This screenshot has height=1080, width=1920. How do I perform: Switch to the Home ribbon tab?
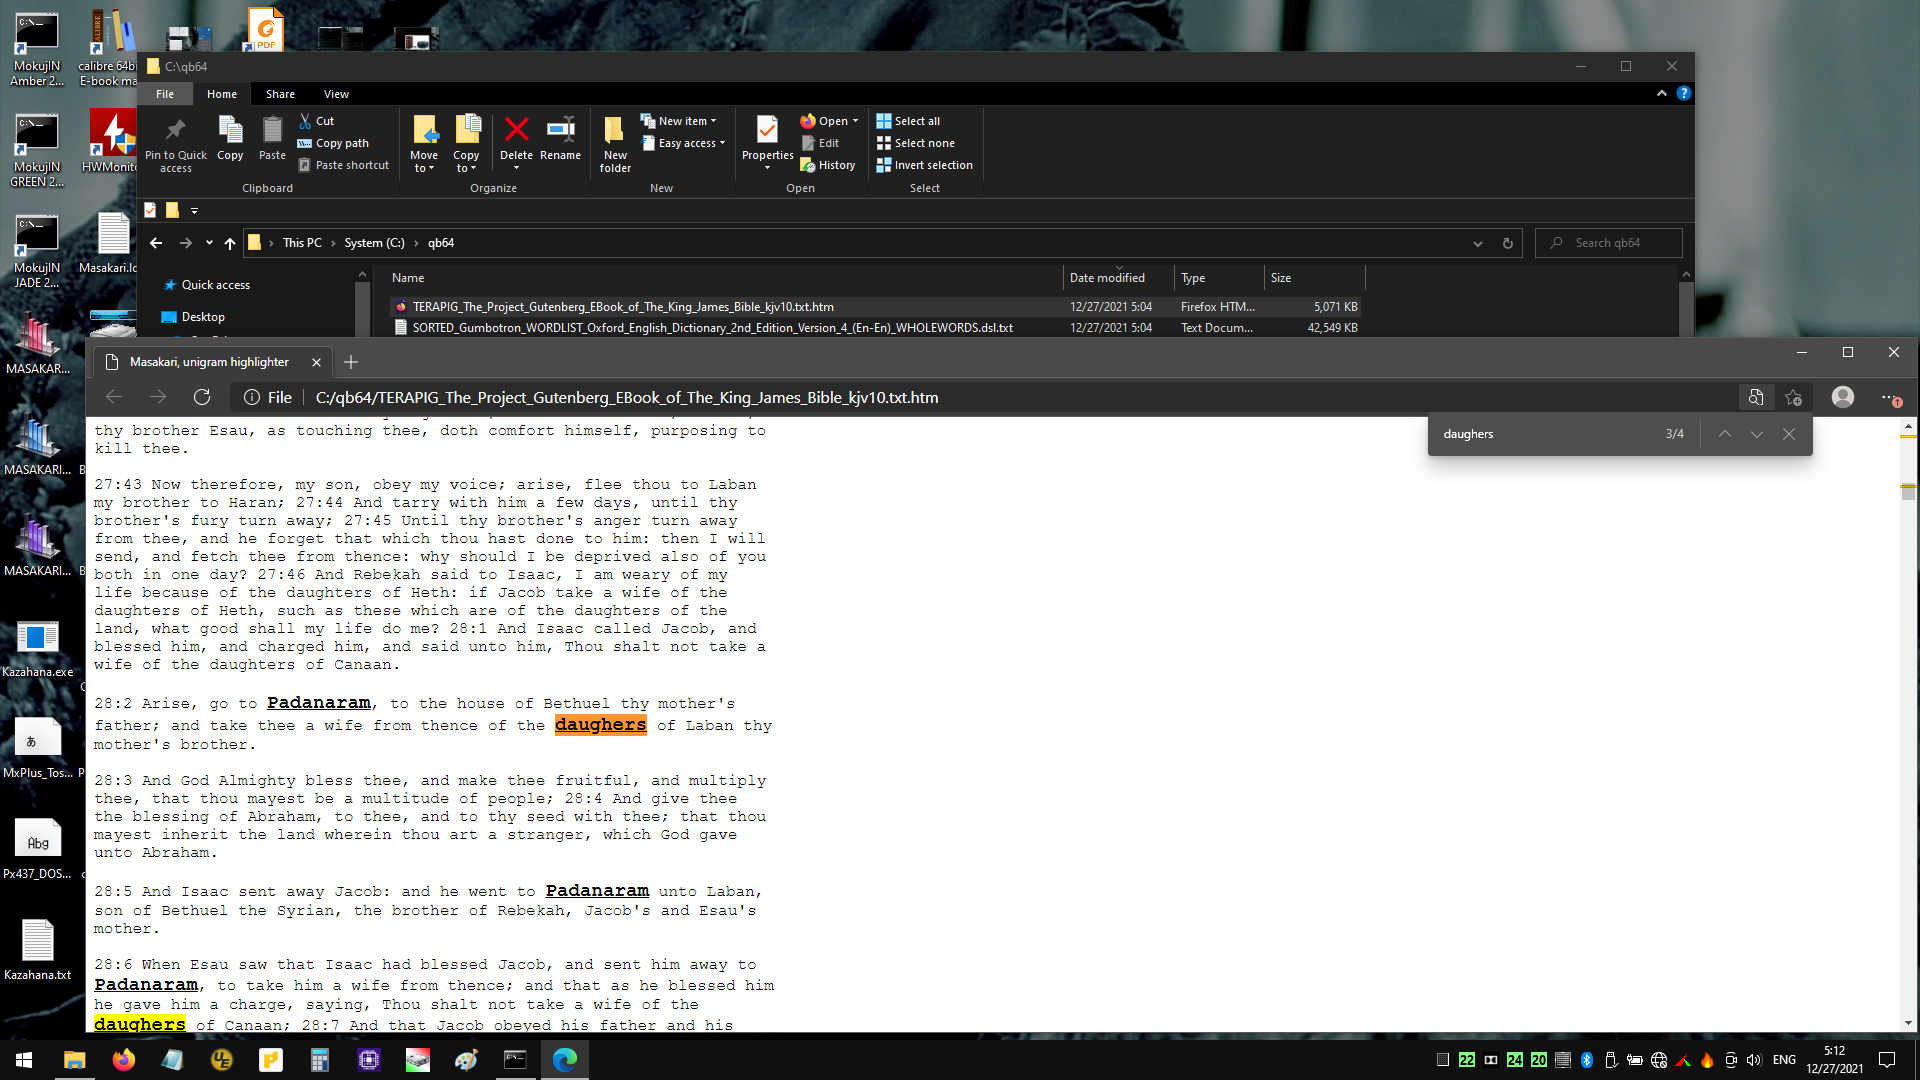pyautogui.click(x=222, y=94)
